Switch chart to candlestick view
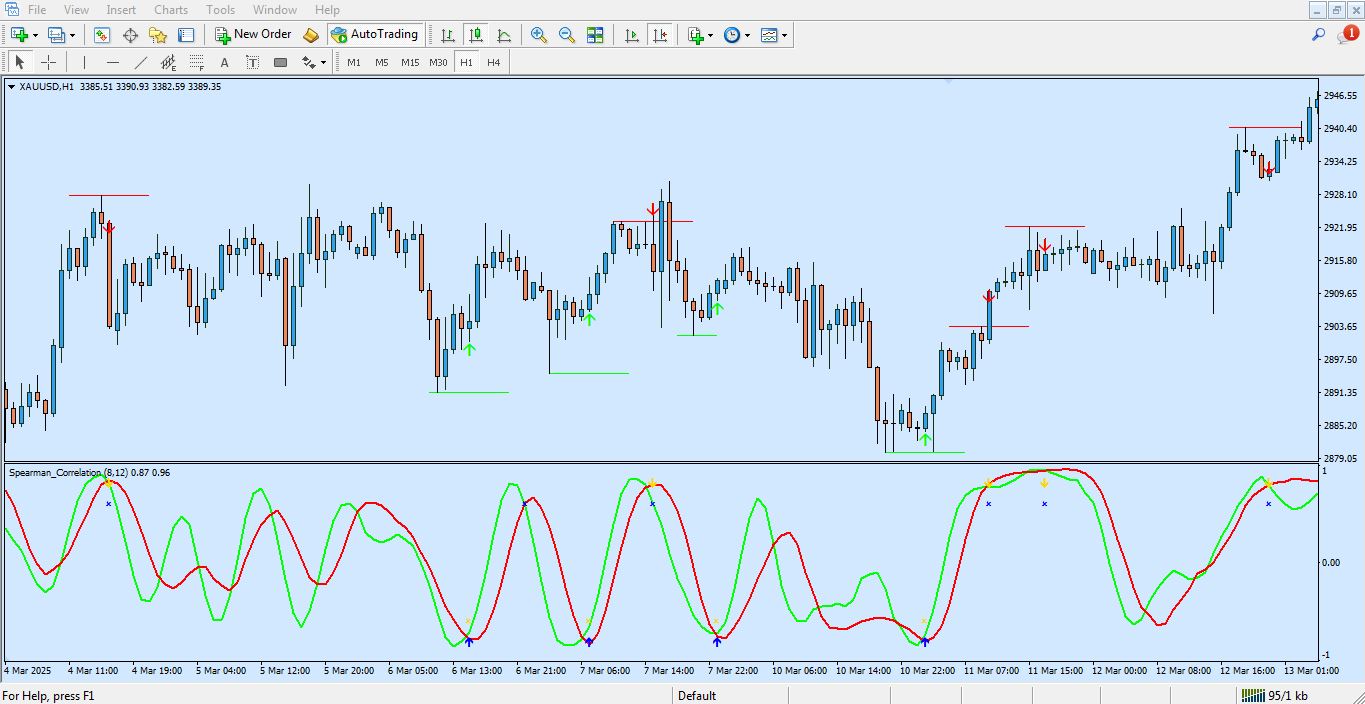 [x=476, y=35]
